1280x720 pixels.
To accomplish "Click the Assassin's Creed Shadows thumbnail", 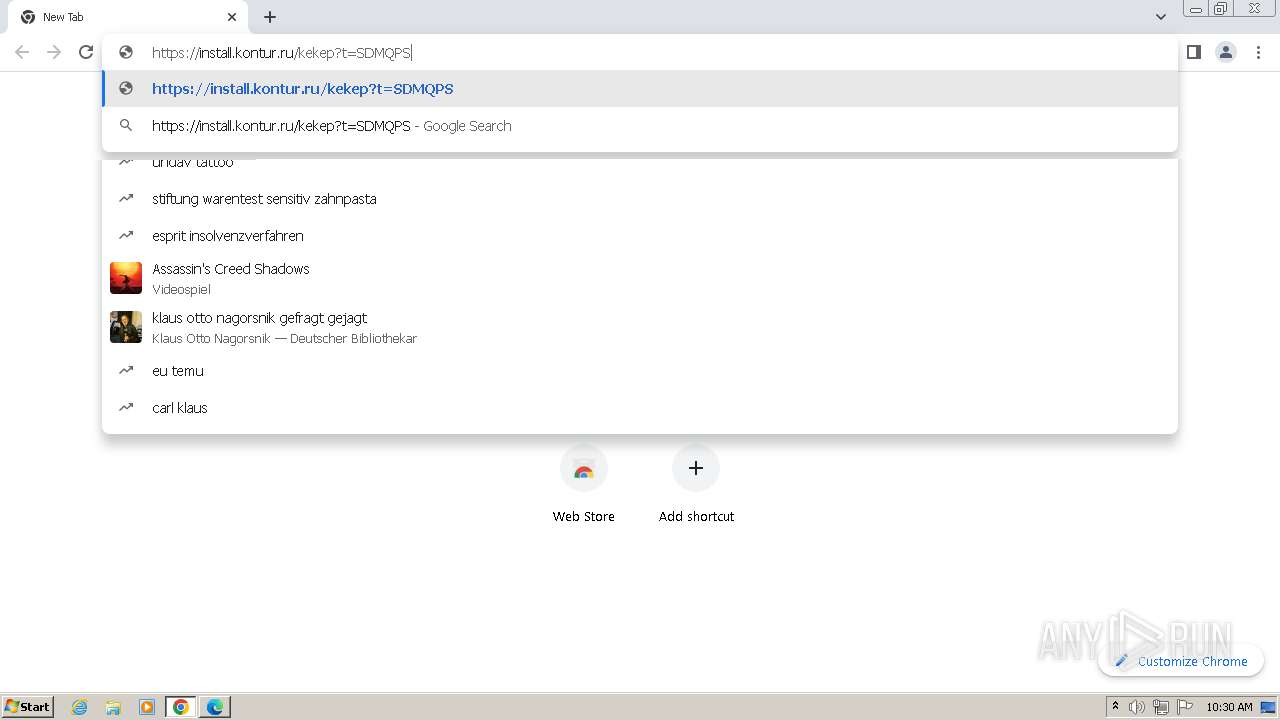I will point(126,278).
